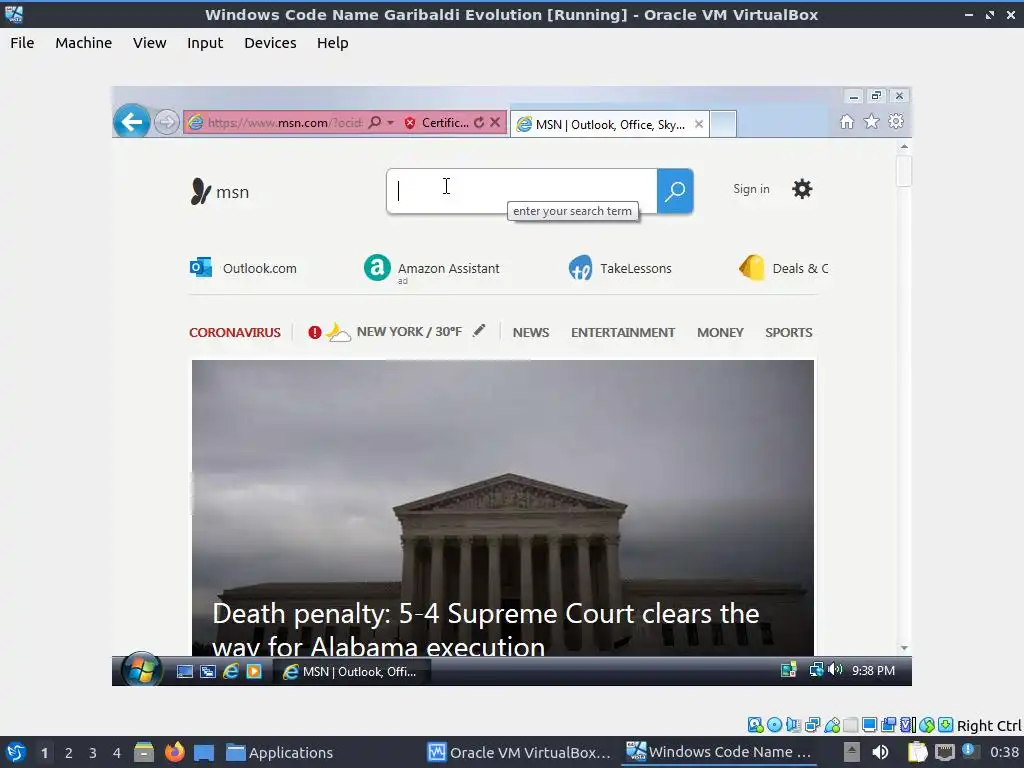Screen dimensions: 1024x768
Task: Click the IE vertical scrollbar thumb
Action: (x=904, y=171)
